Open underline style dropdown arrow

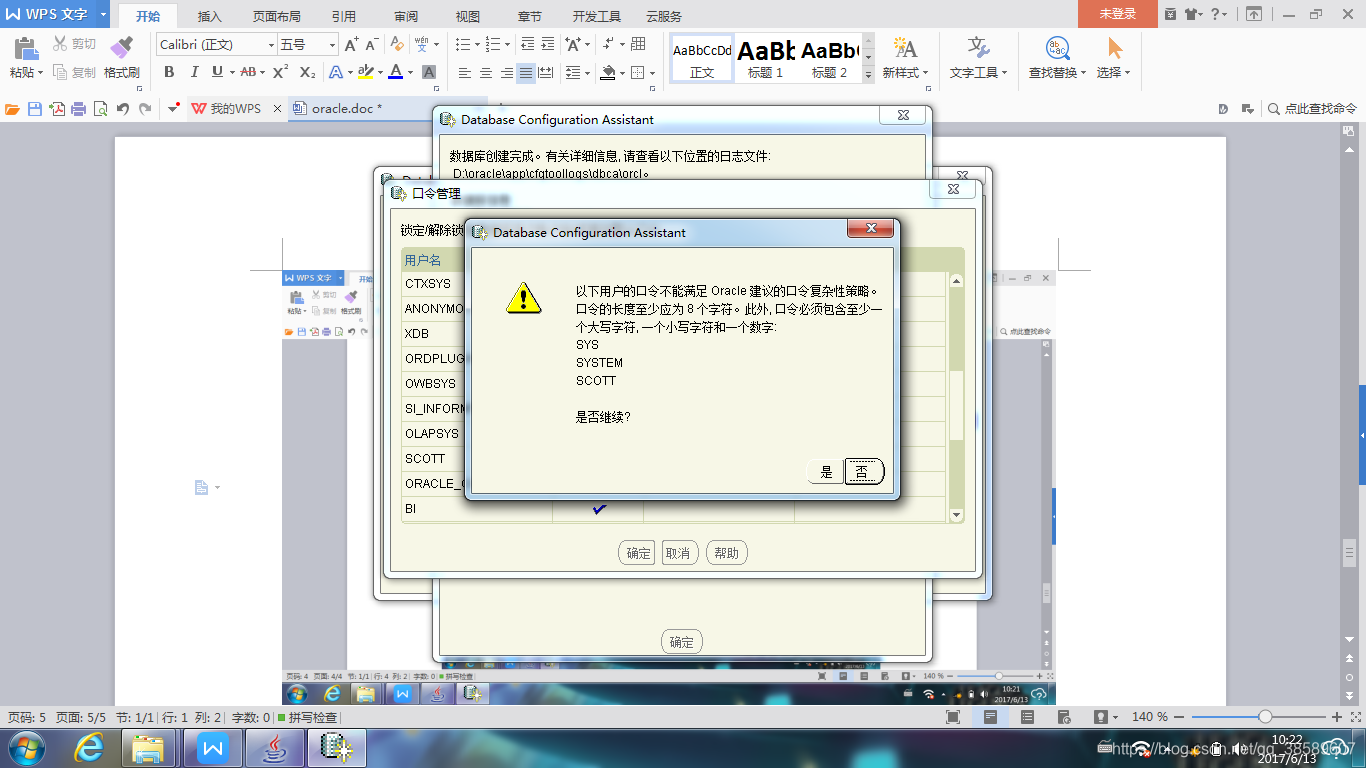pos(232,72)
